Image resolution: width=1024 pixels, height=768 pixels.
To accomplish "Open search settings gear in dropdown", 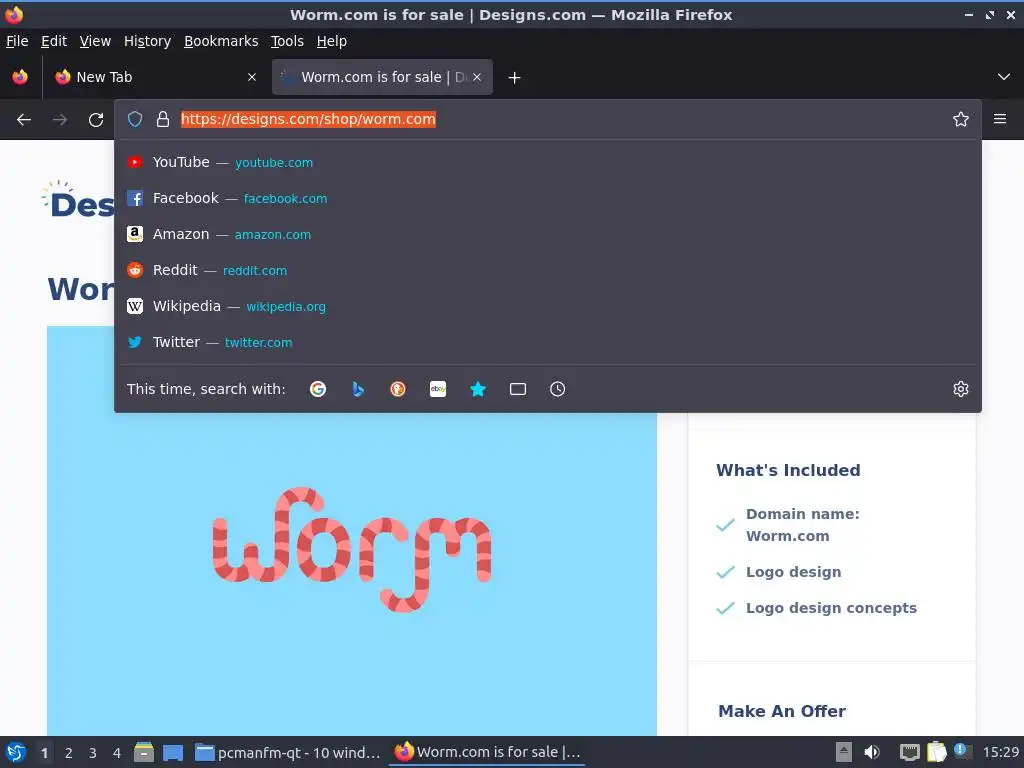I will [x=961, y=389].
